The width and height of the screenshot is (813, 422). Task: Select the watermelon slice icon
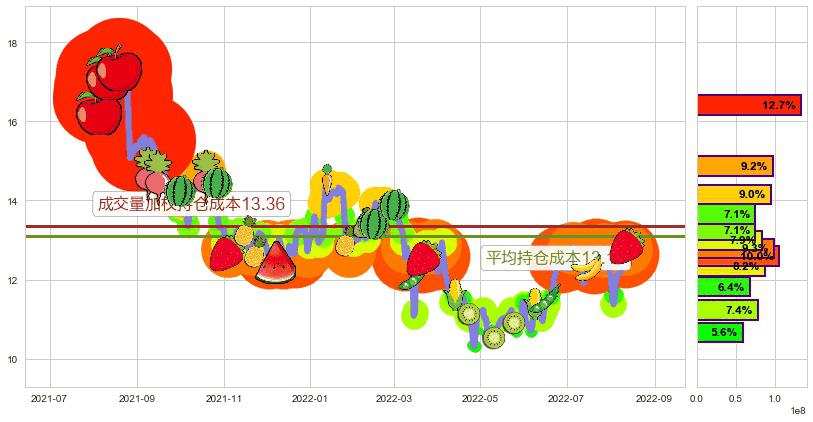point(275,264)
